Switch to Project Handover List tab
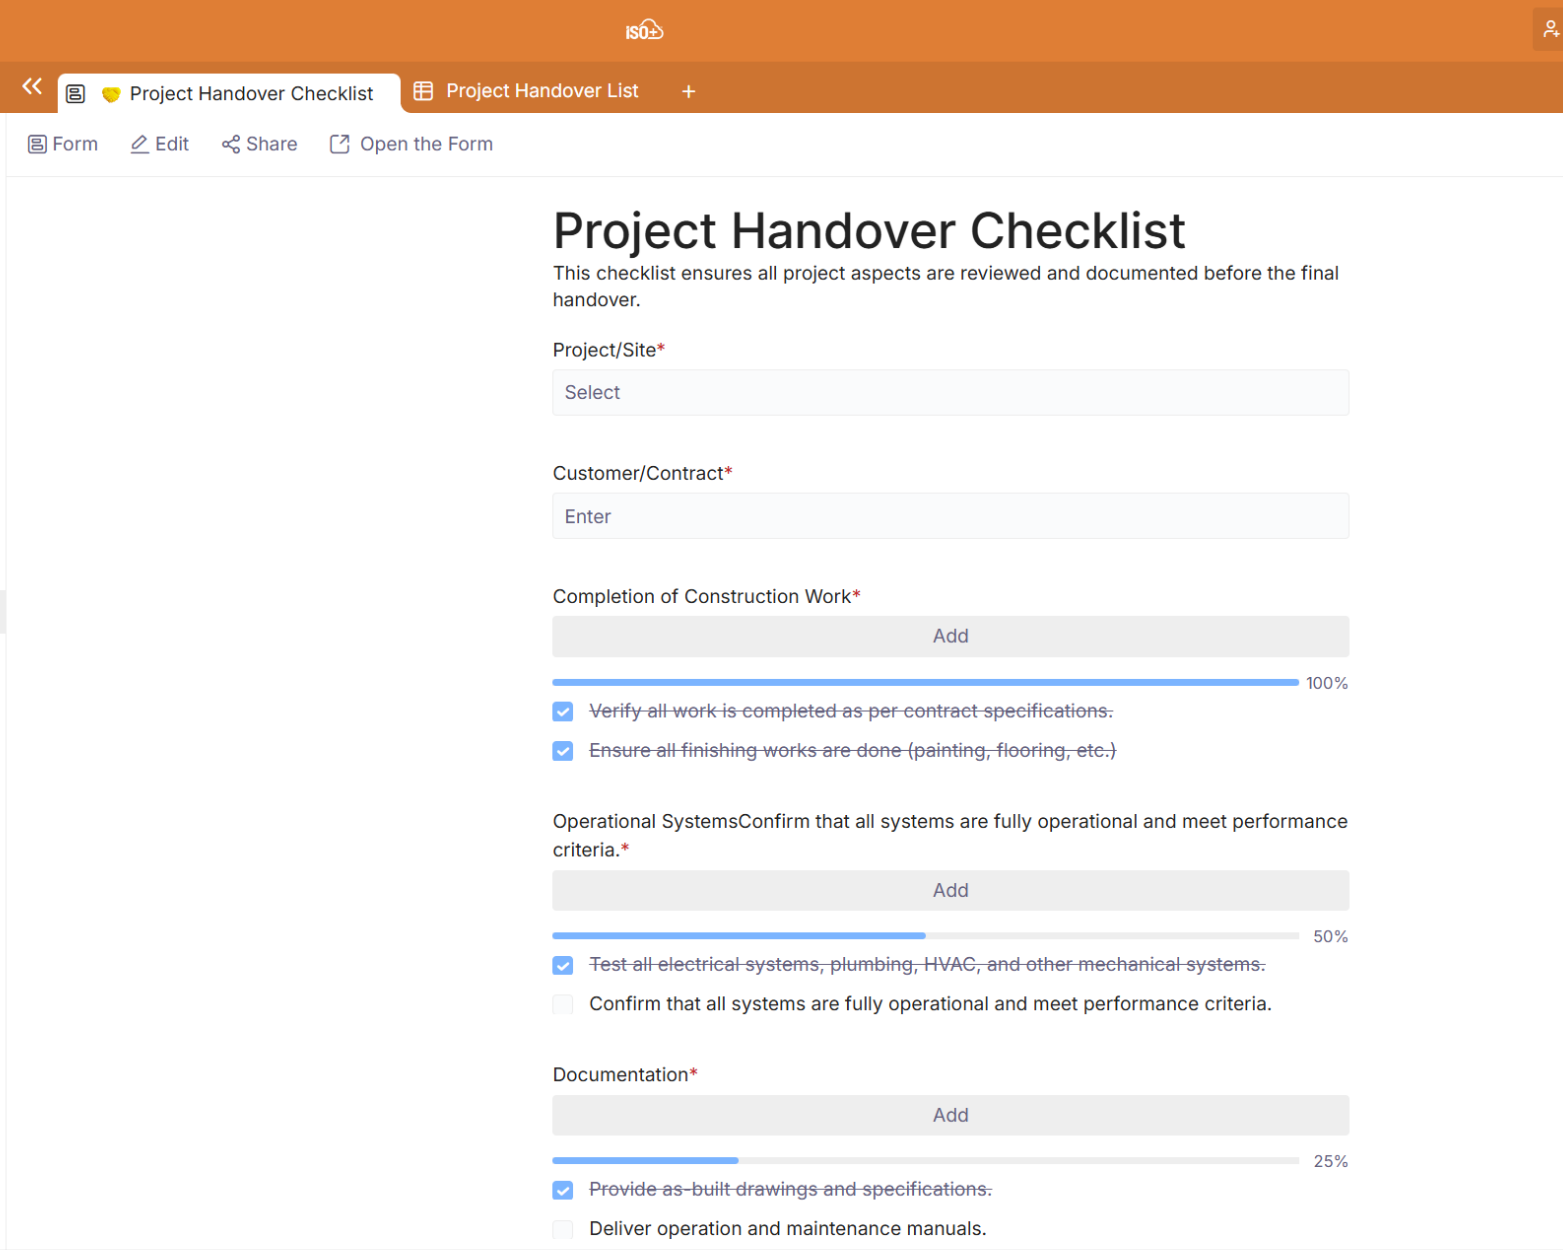 tap(541, 91)
